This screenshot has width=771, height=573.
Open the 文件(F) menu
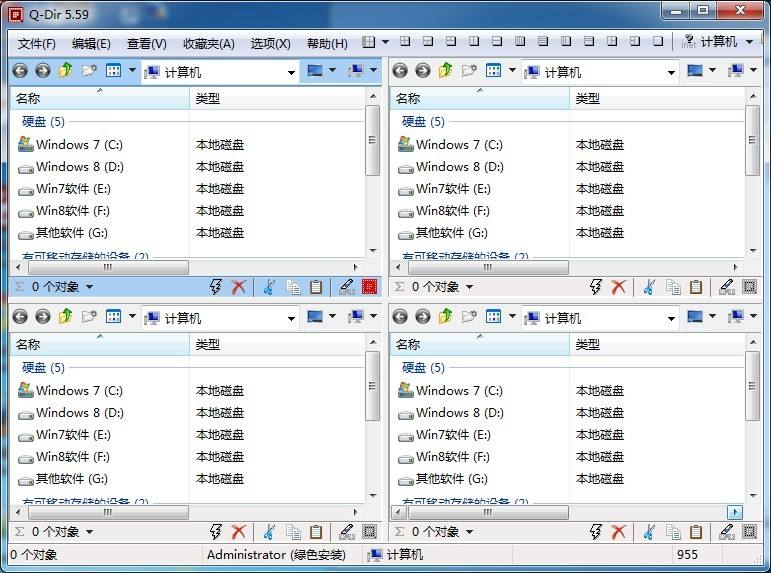tap(37, 44)
